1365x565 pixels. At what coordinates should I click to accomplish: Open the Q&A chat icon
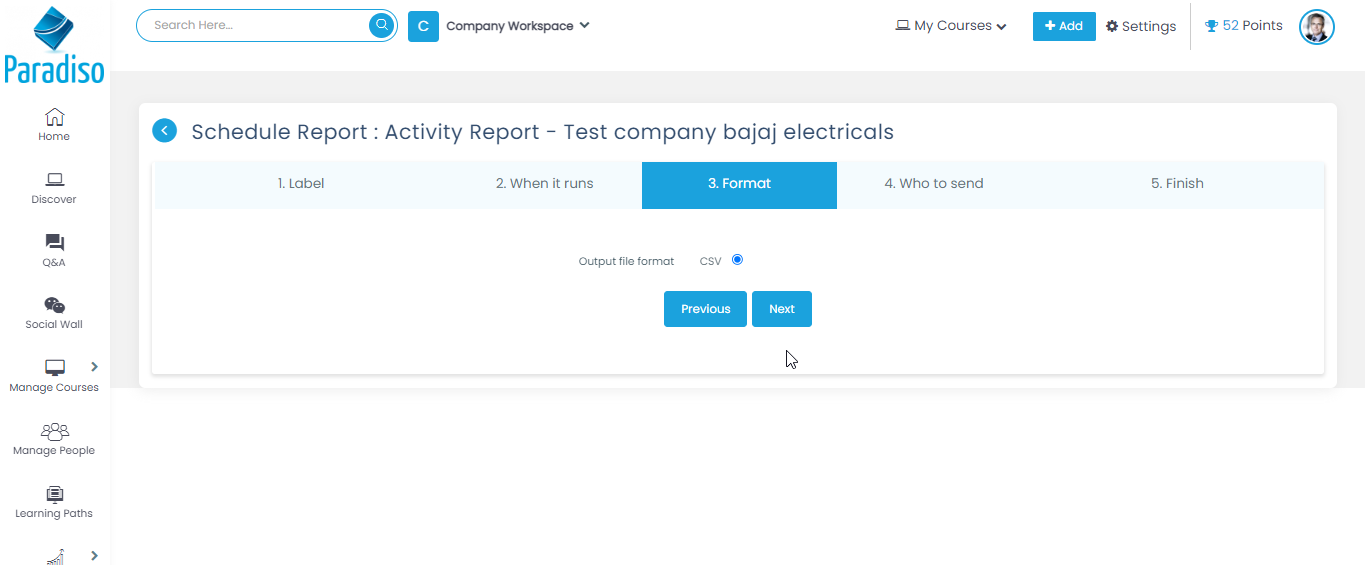tap(54, 243)
